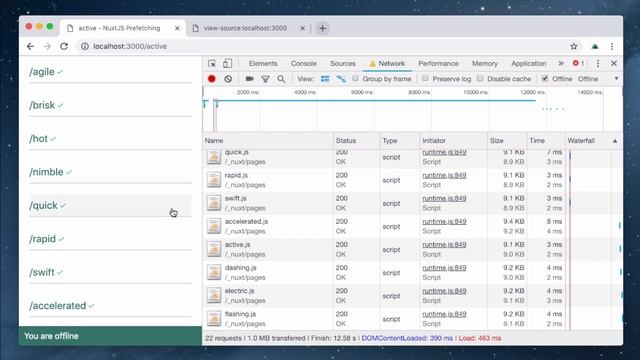Close the DevTools panel
The width and height of the screenshot is (640, 360).
coord(614,64)
